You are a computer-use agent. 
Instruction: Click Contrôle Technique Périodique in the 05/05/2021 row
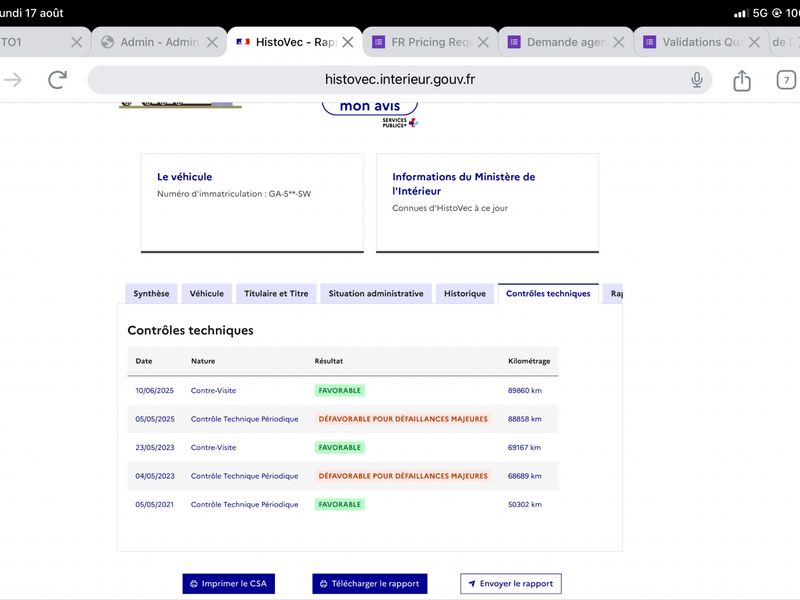[244, 505]
